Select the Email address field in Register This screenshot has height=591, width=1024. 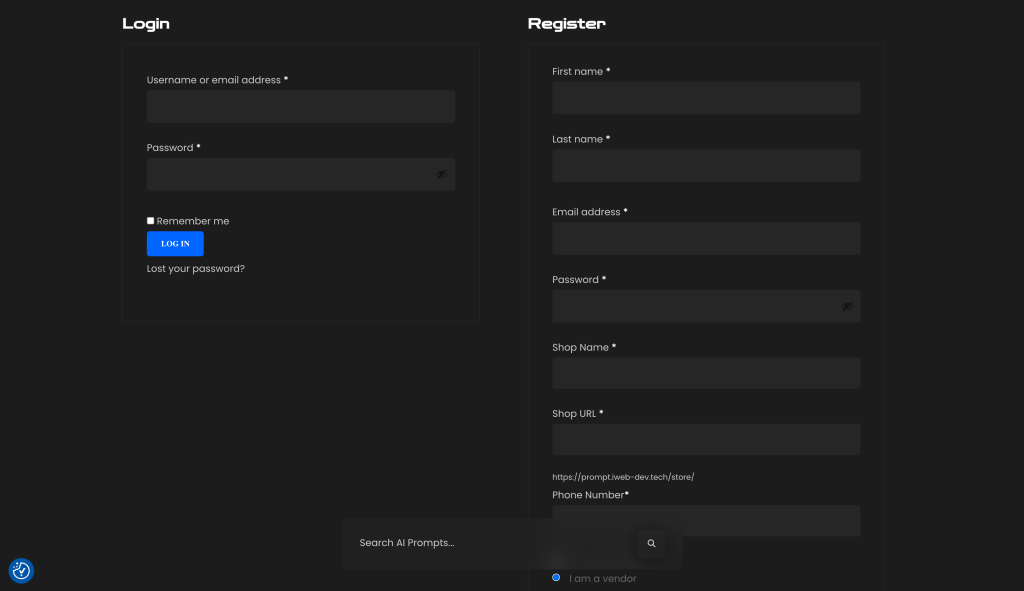click(706, 238)
